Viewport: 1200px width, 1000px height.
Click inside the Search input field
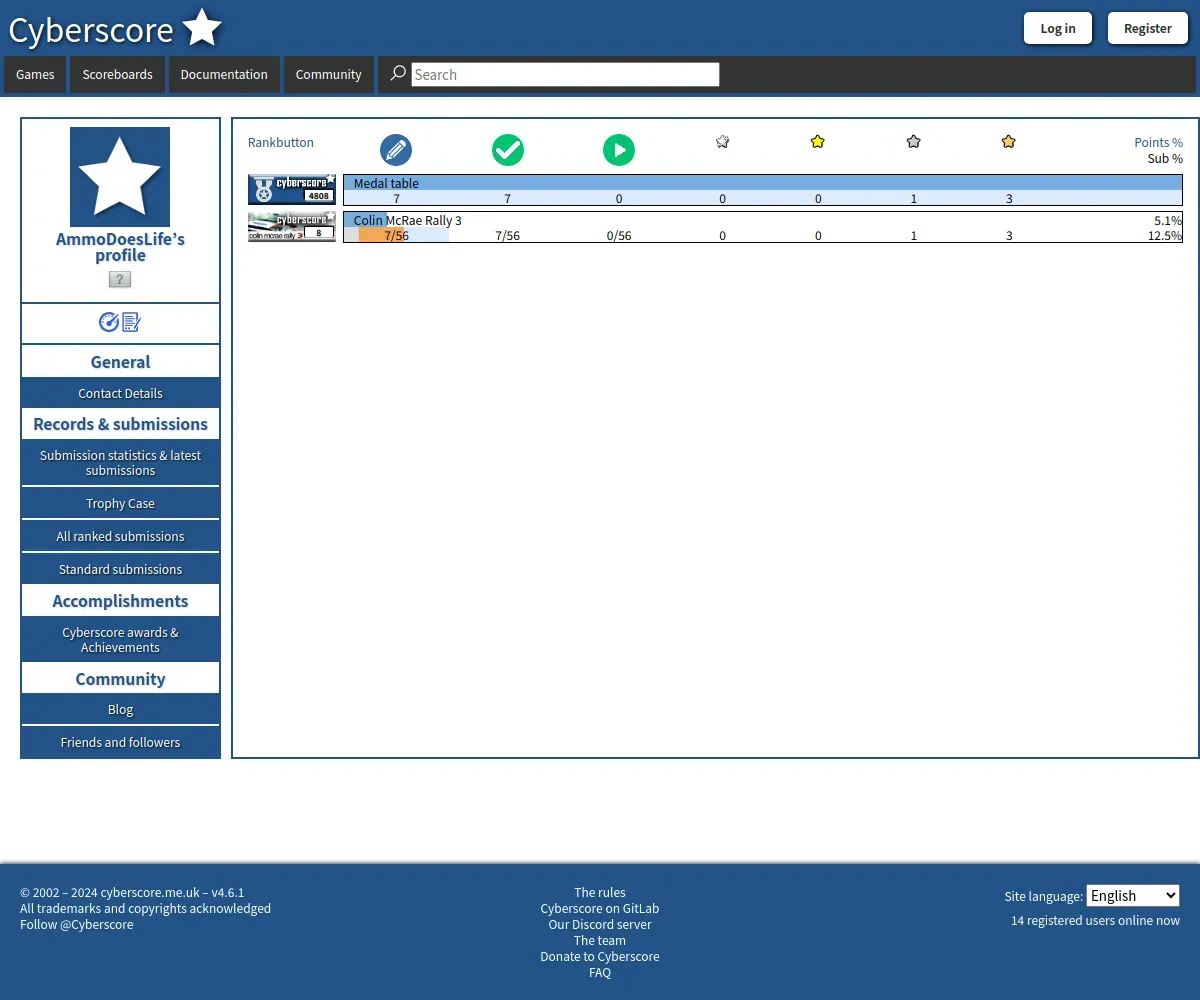(x=565, y=74)
